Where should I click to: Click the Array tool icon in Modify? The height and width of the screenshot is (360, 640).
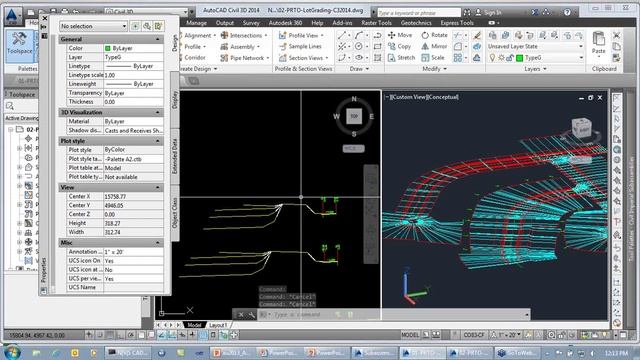(x=458, y=58)
